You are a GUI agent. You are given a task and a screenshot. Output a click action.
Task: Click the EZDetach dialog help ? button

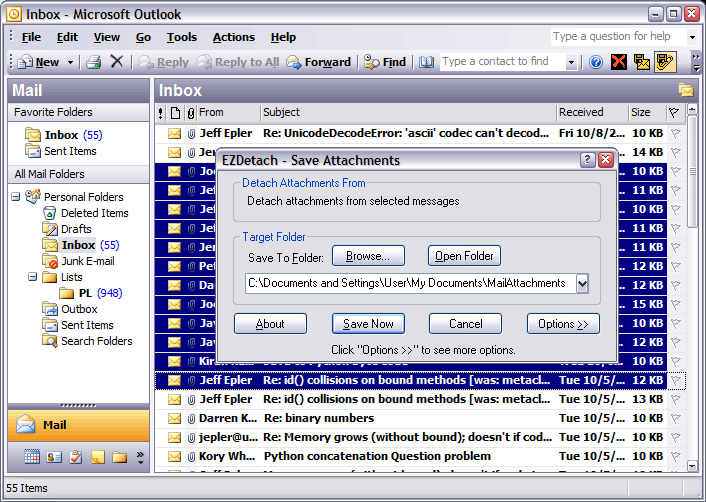(x=587, y=160)
